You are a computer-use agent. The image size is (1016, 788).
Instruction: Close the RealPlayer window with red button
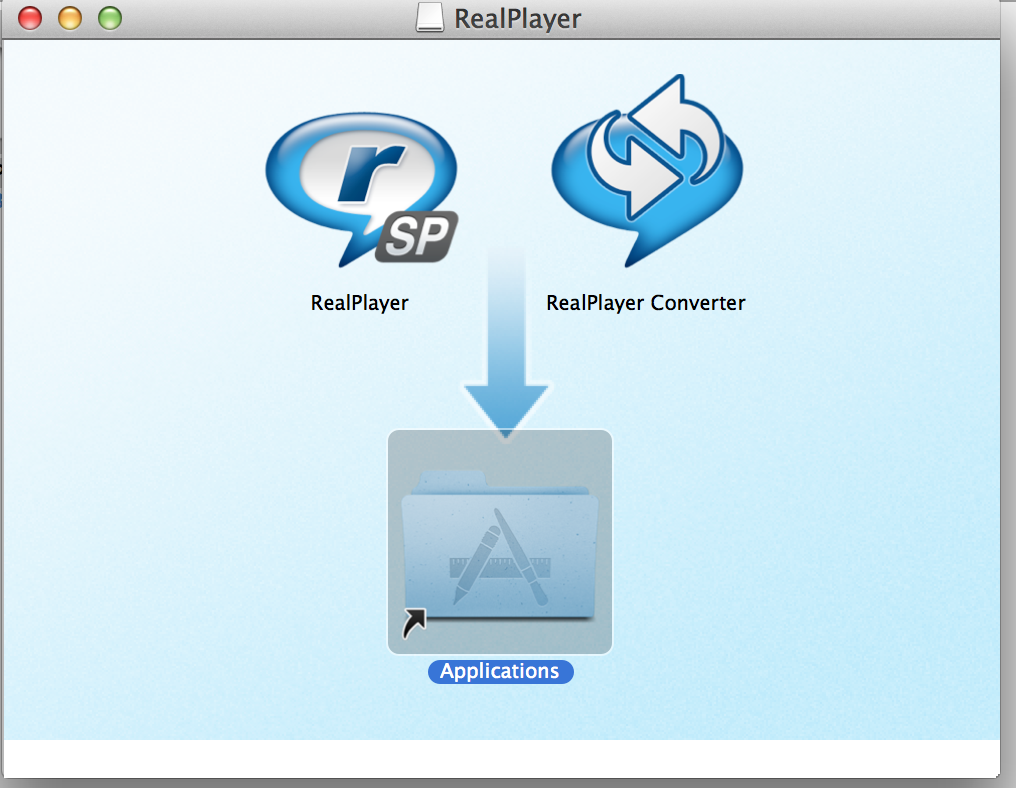[x=30, y=17]
